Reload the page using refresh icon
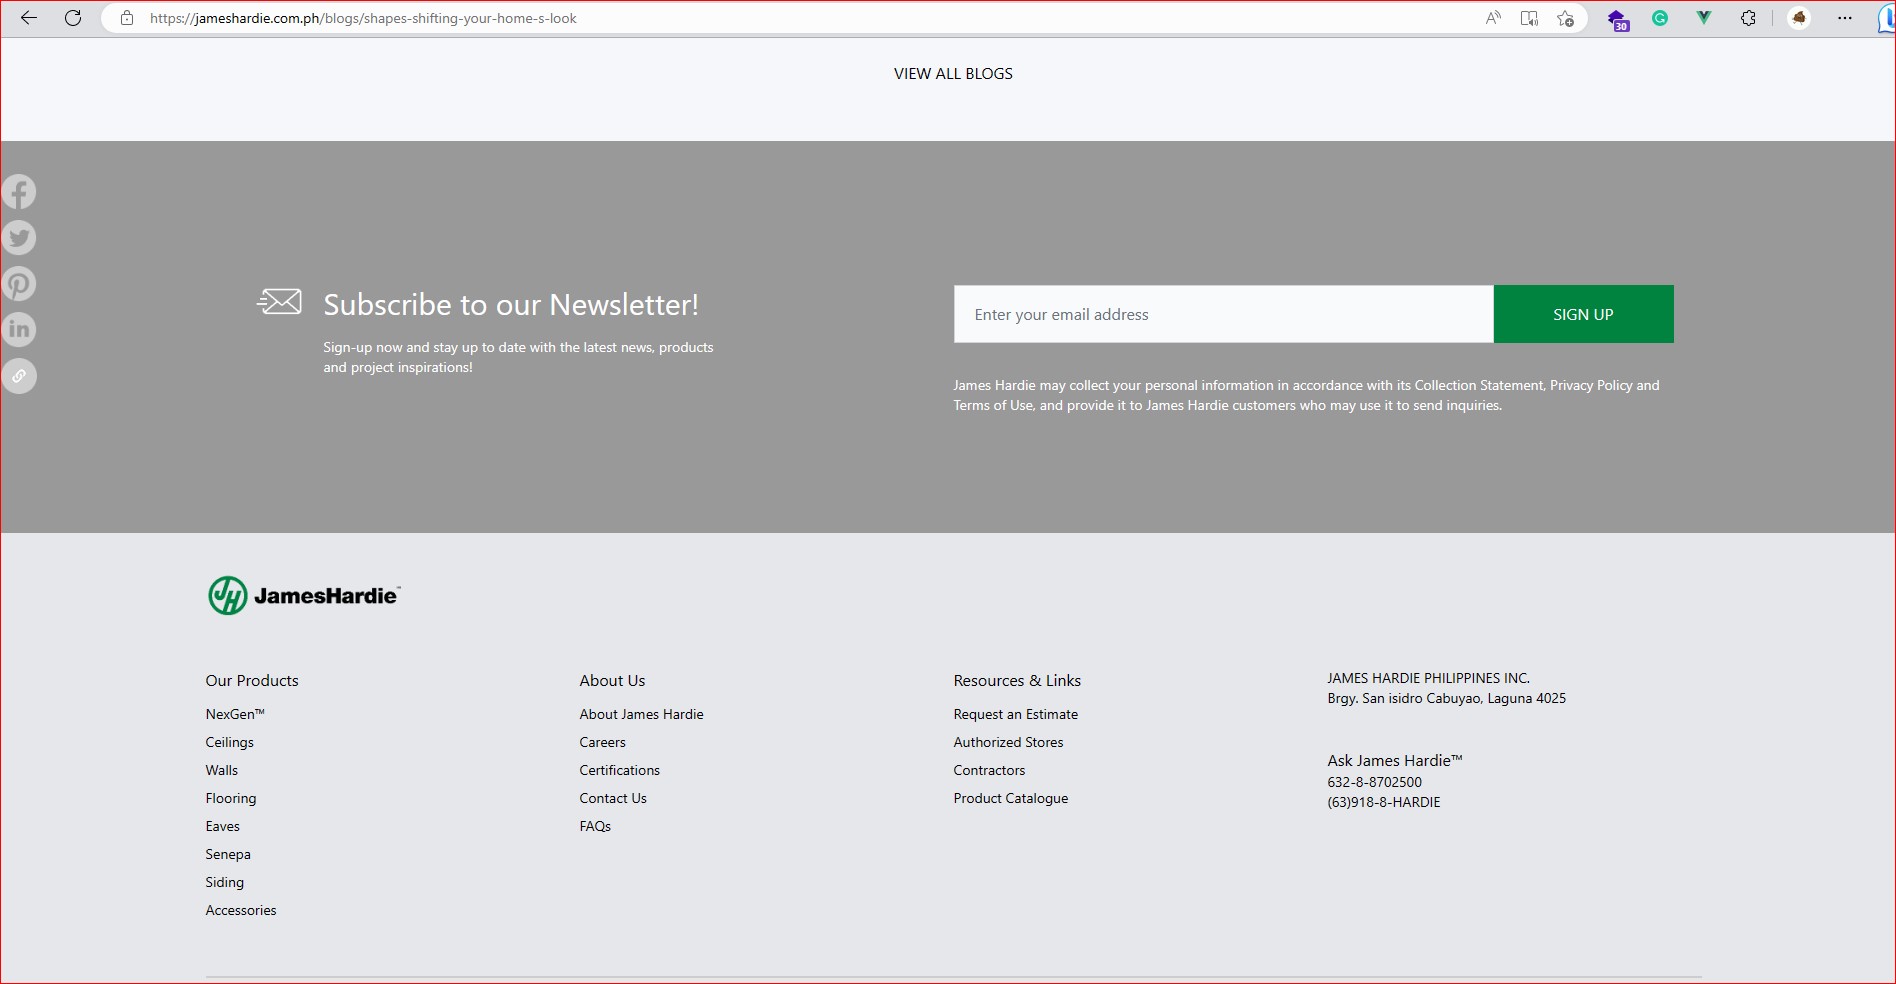This screenshot has height=984, width=1896. pyautogui.click(x=73, y=18)
